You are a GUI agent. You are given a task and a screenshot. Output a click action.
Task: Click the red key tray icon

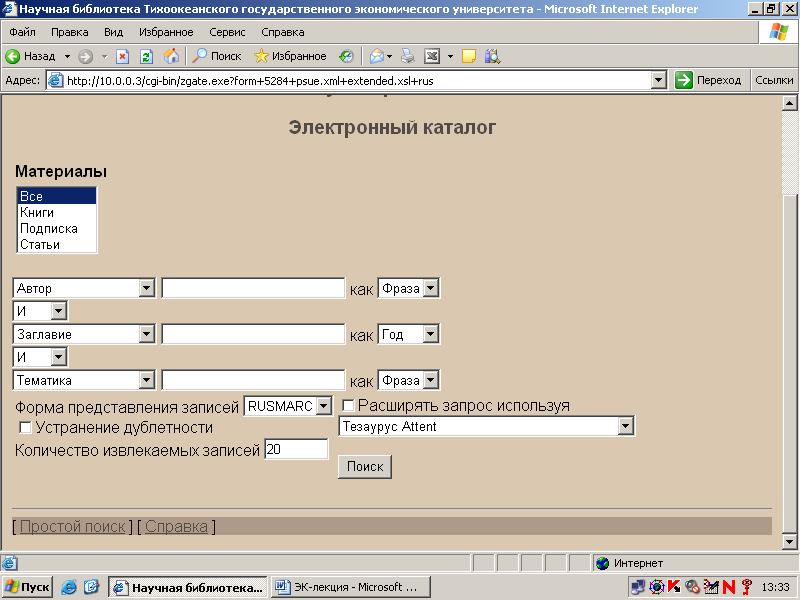(747, 587)
